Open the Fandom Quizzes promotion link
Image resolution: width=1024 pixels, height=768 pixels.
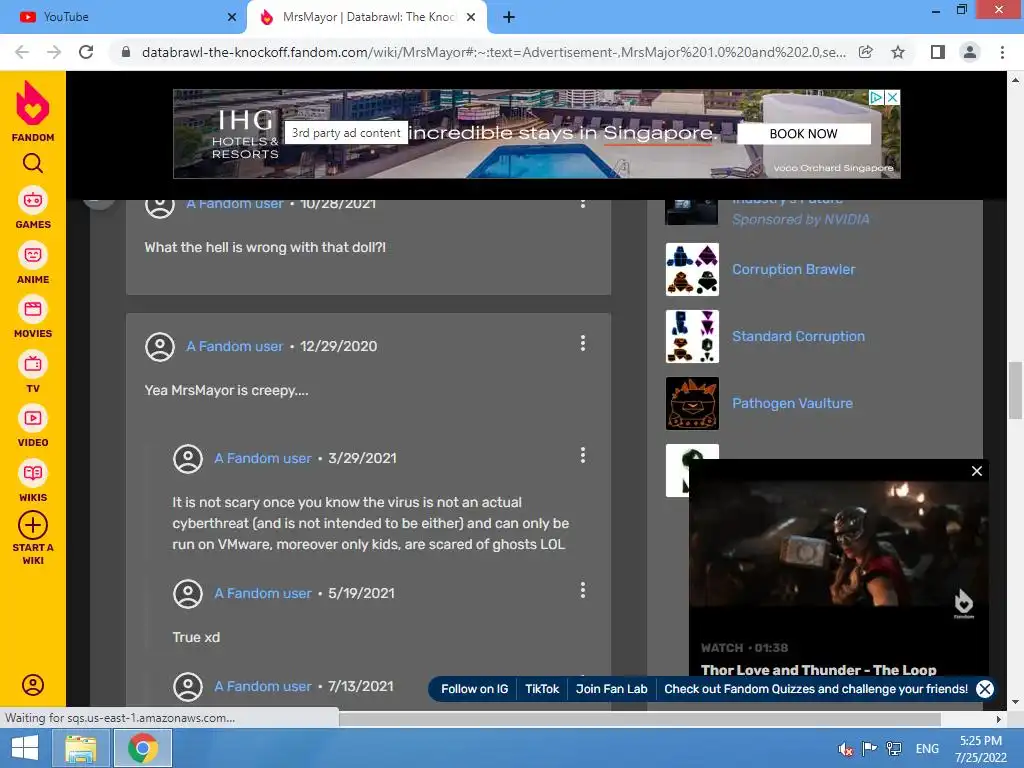pyautogui.click(x=816, y=689)
